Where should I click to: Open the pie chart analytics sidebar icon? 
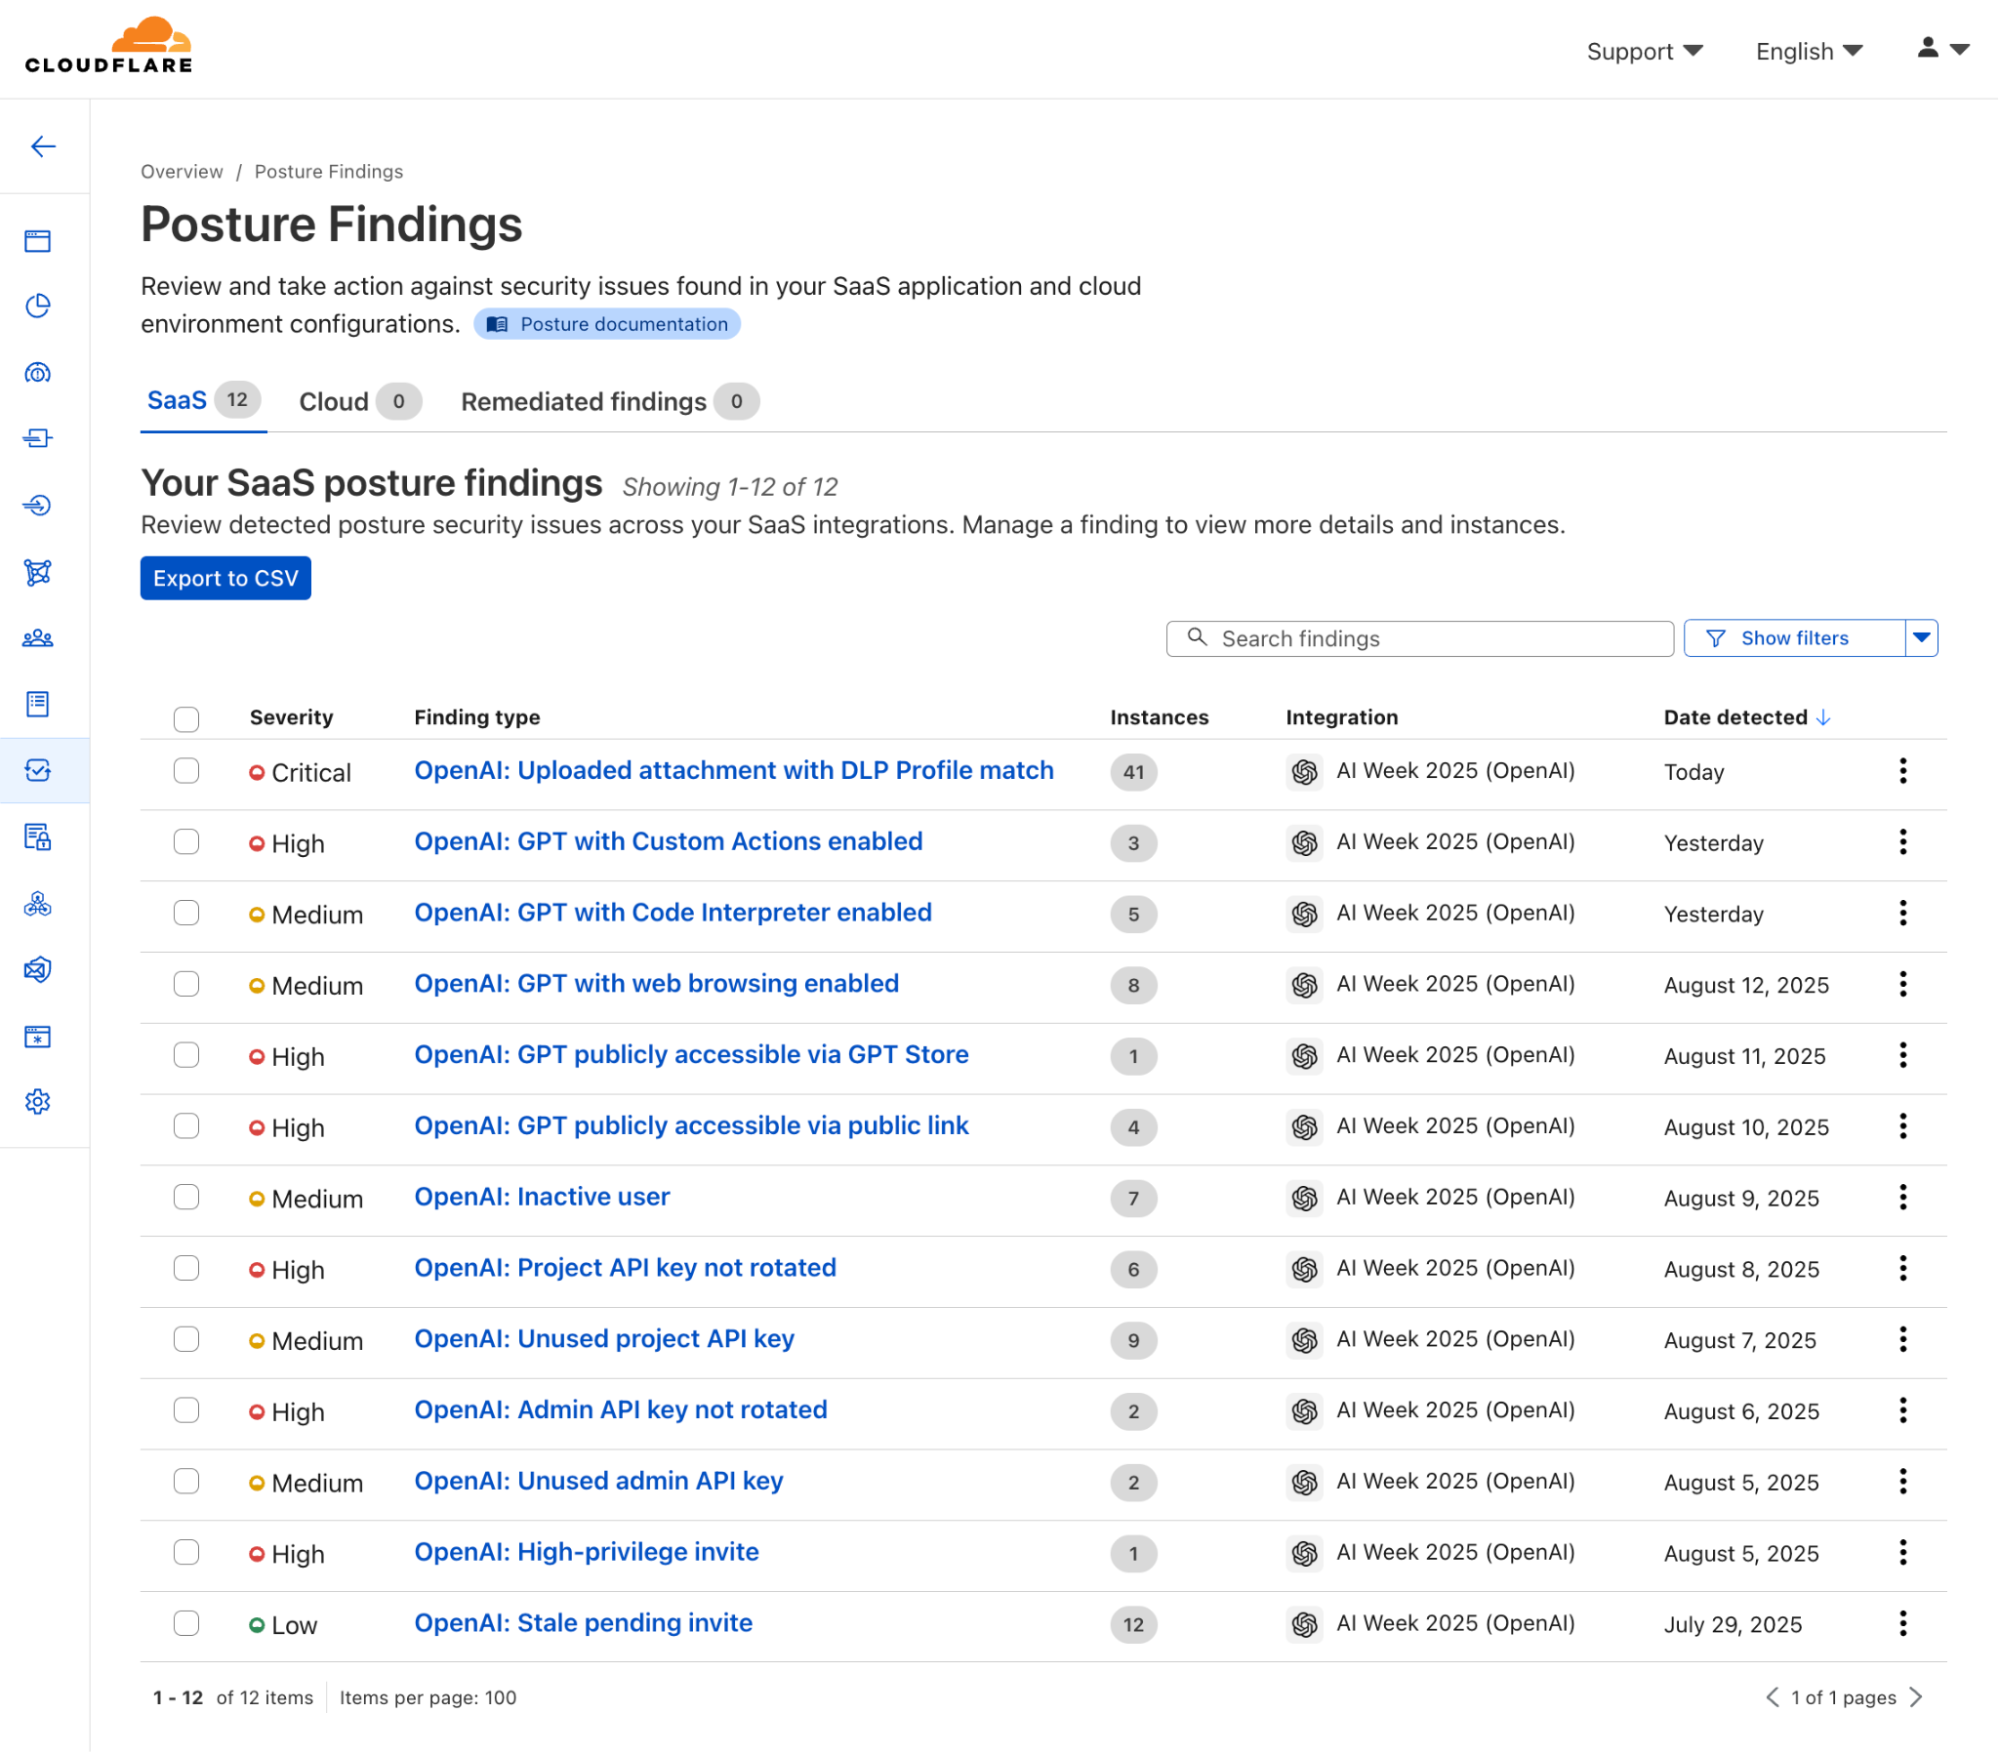pos(38,306)
